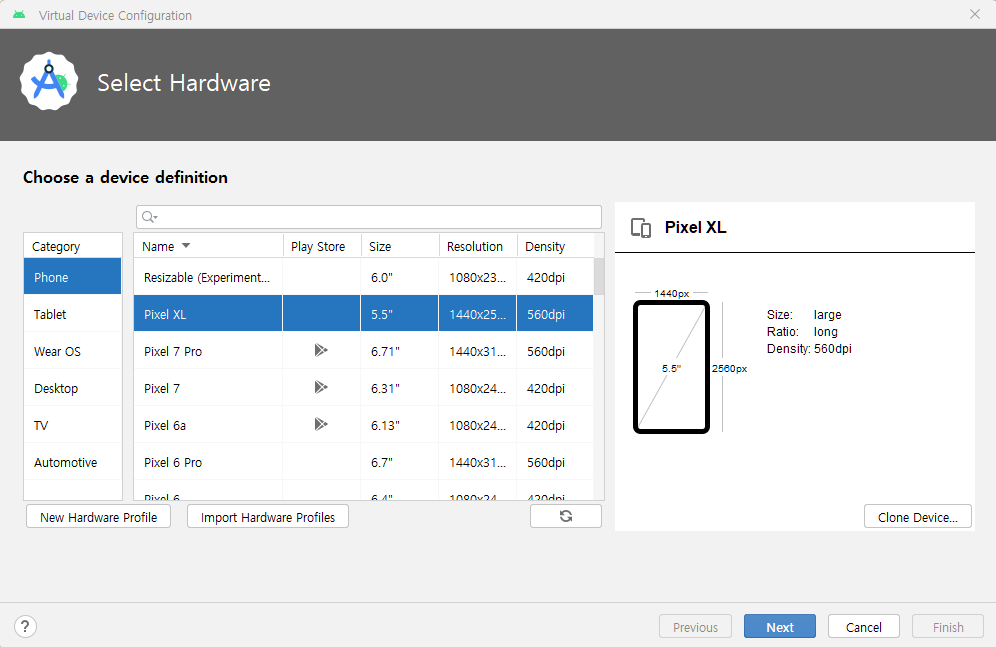
Task: Click the Finish button
Action: point(948,627)
